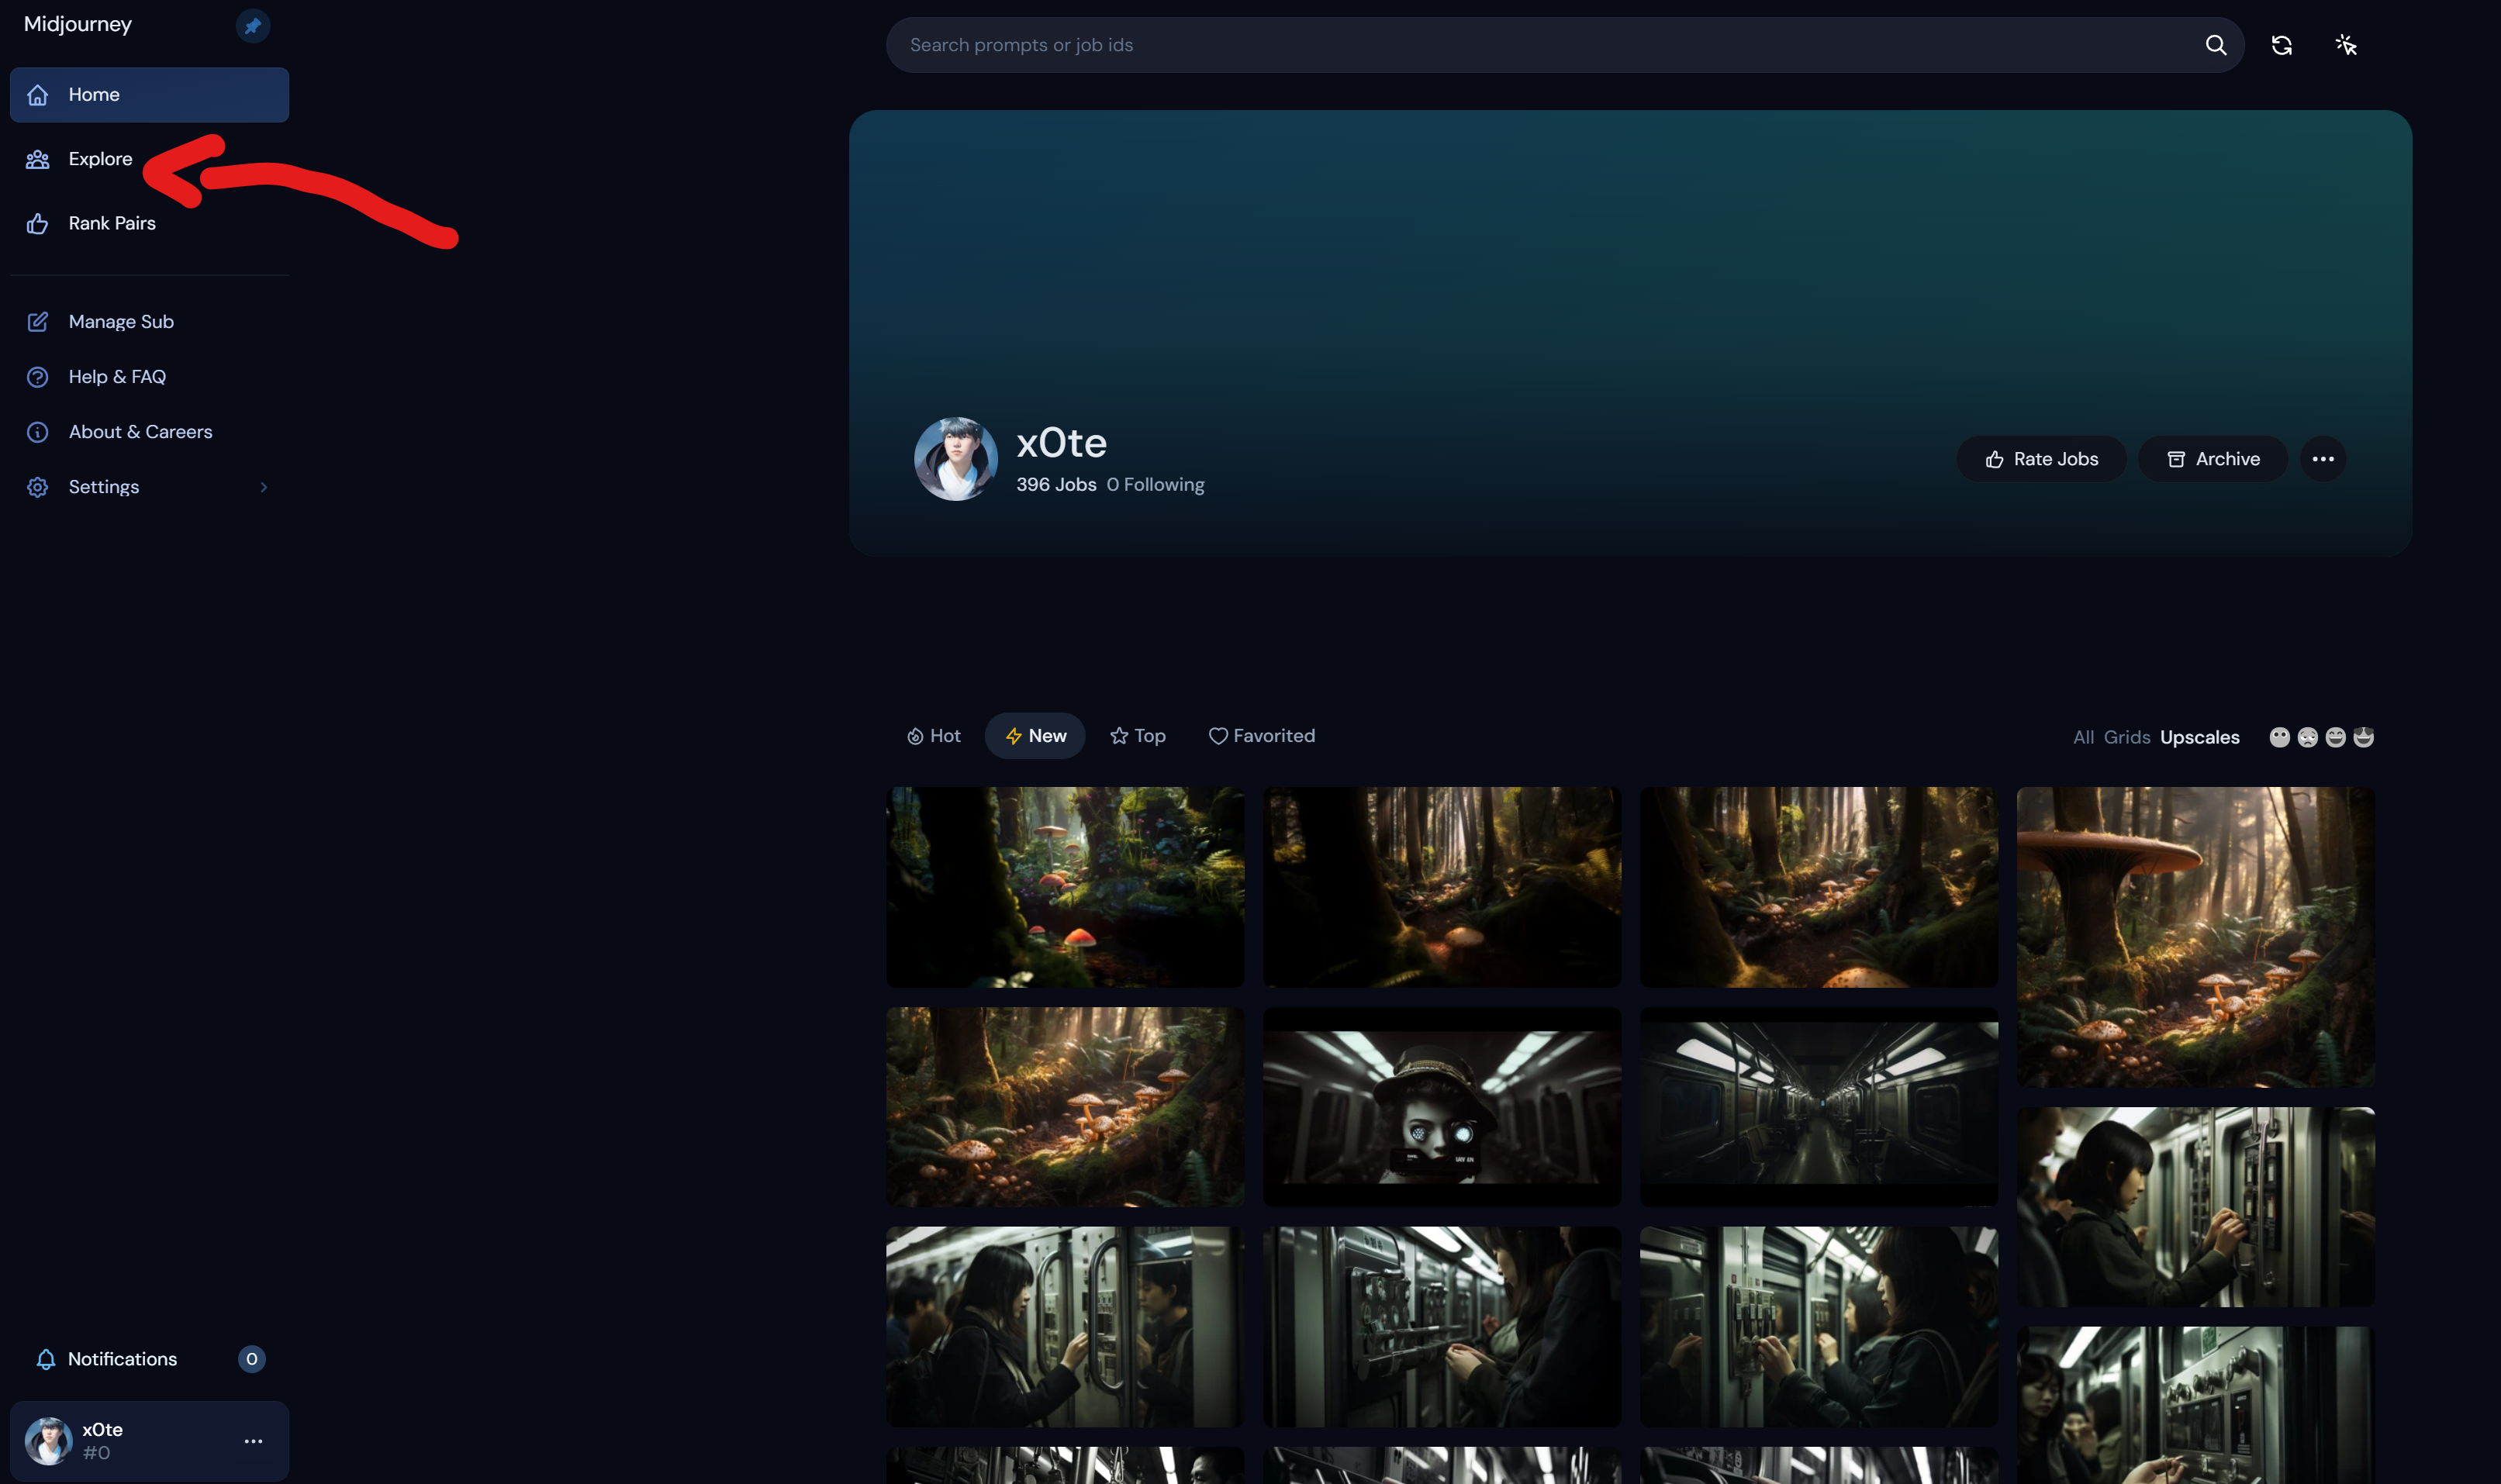Open the profile three-dot menu

coord(2322,459)
